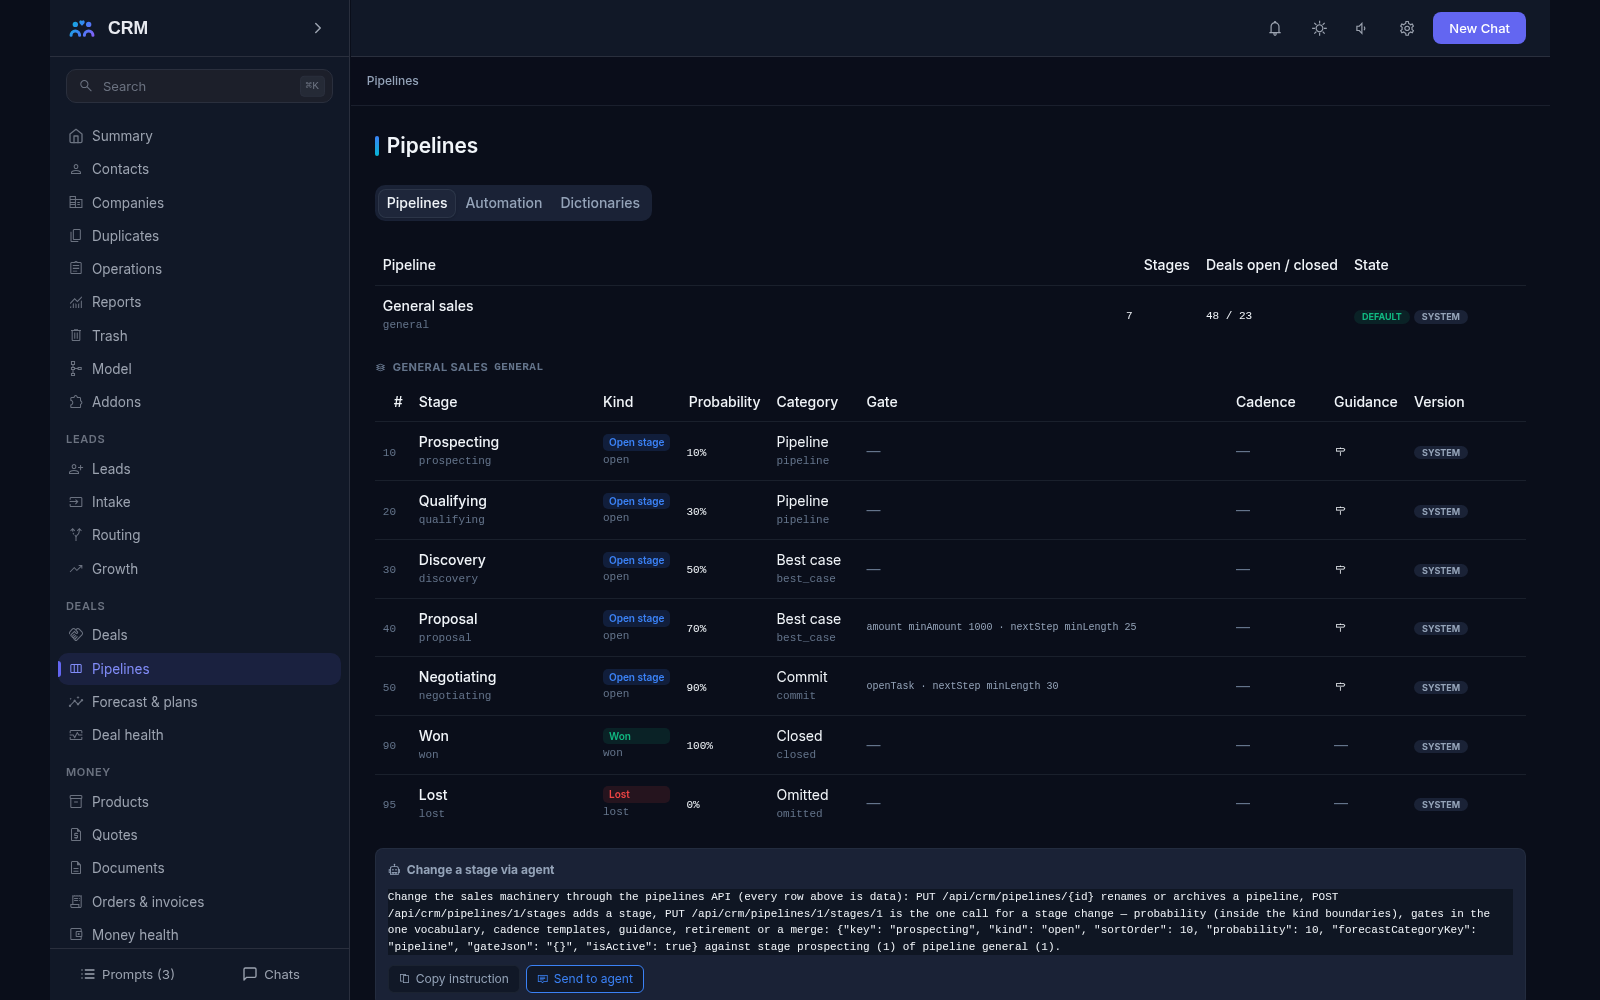Open Intake page
This screenshot has width=1600, height=1000.
(x=199, y=502)
